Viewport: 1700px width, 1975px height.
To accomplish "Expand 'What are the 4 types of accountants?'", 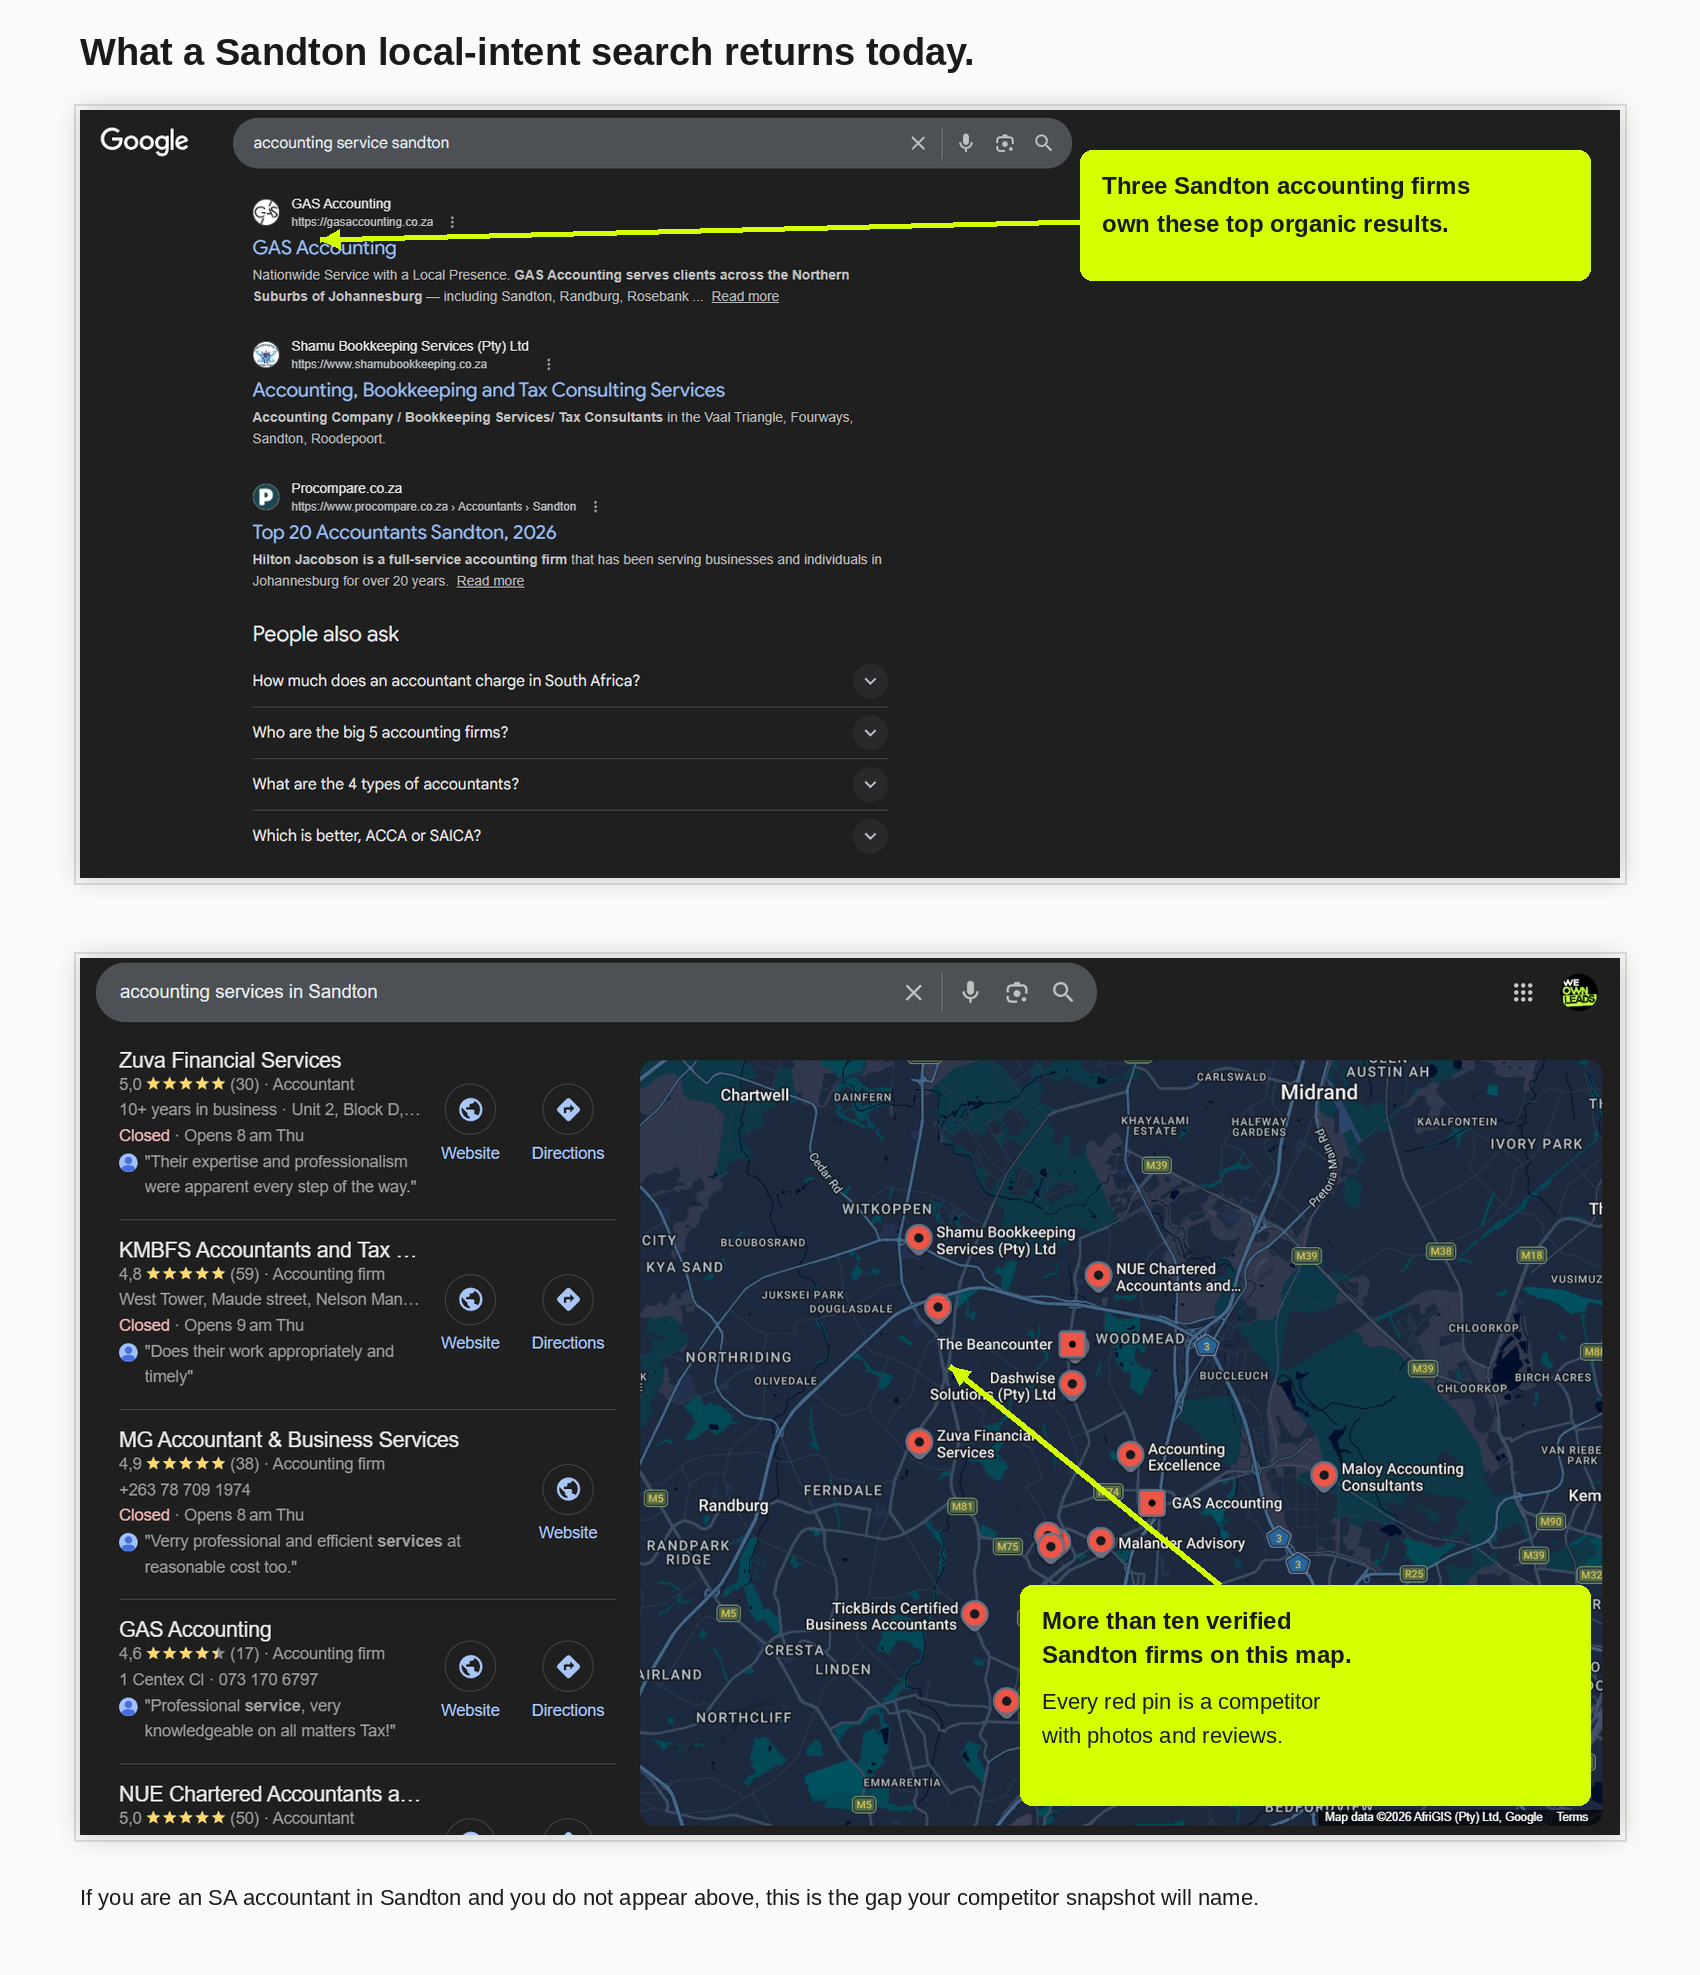I will 570,784.
